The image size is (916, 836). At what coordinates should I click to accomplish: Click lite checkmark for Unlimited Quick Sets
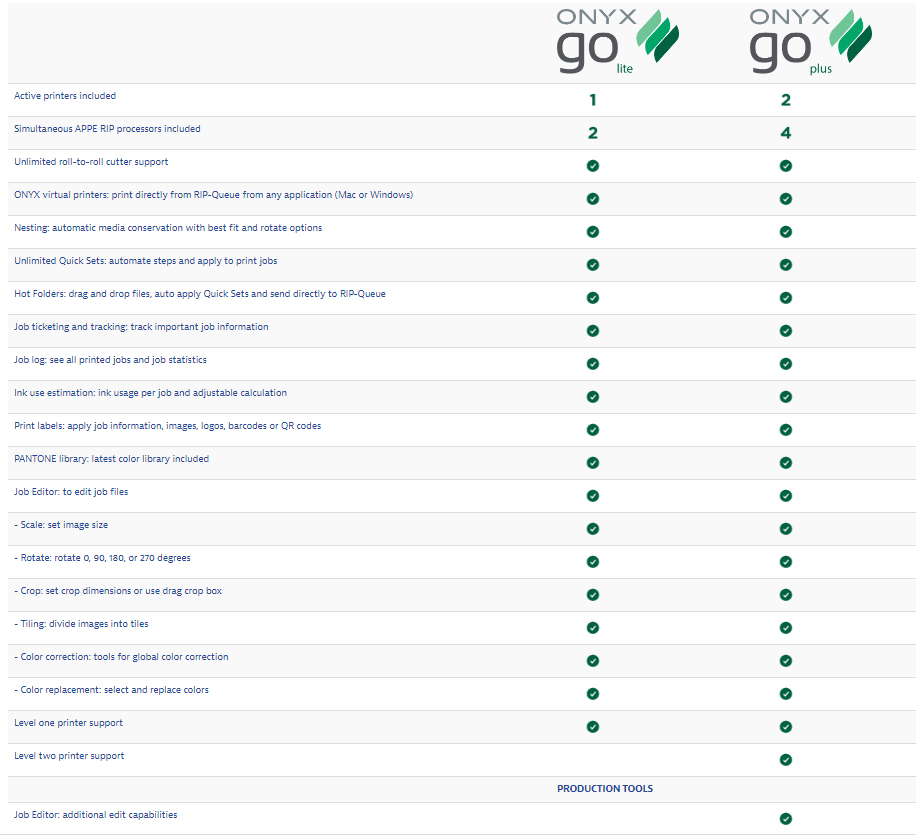(x=593, y=265)
